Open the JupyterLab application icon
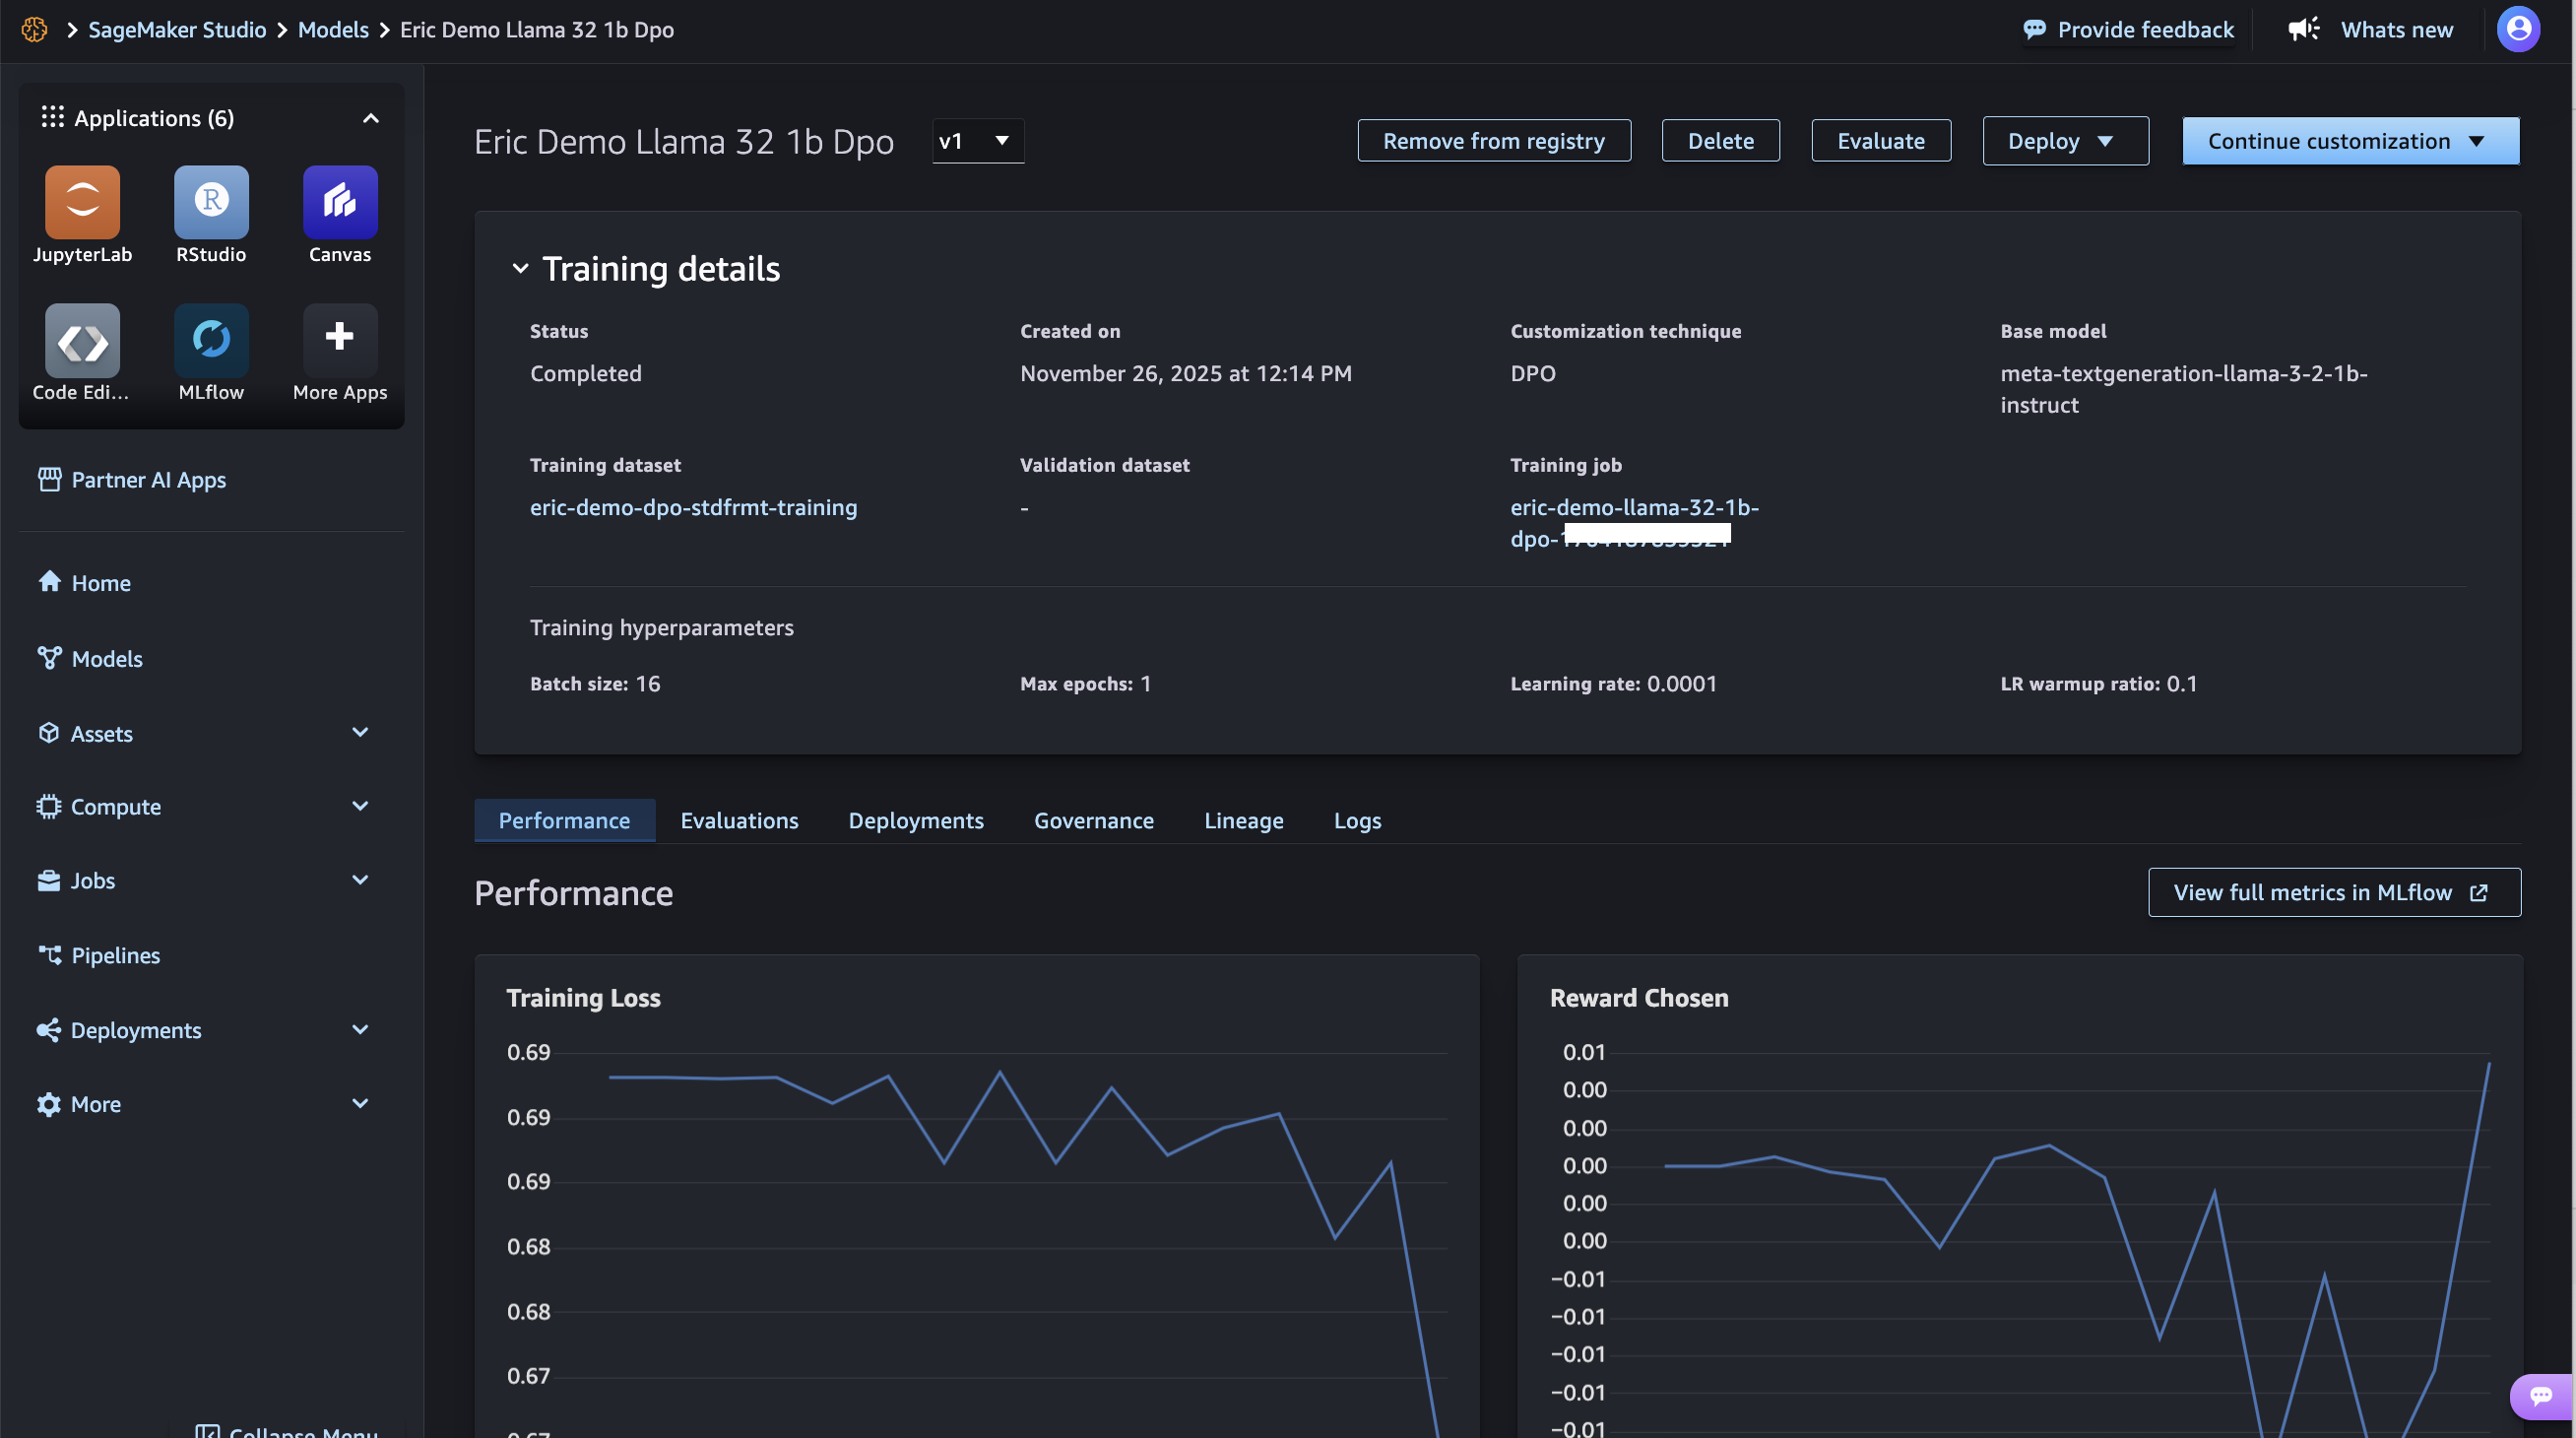Screen dimensions: 2576x1438 coord(82,202)
